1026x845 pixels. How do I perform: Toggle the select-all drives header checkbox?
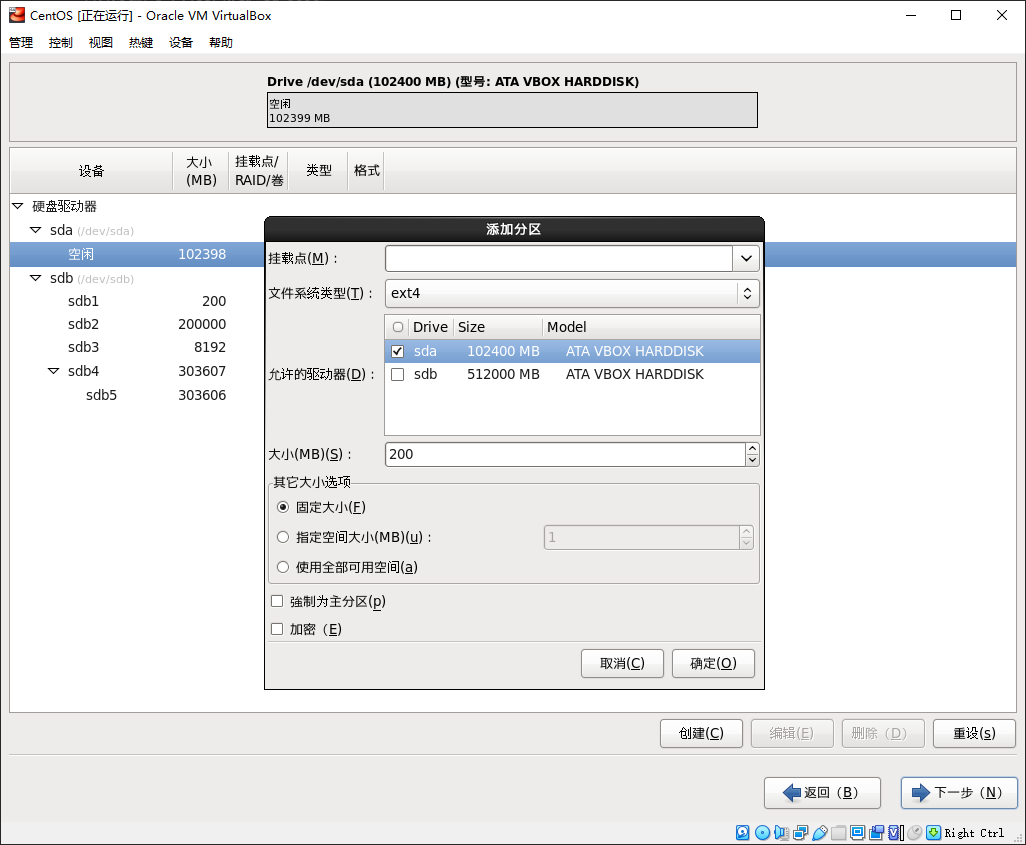(398, 327)
